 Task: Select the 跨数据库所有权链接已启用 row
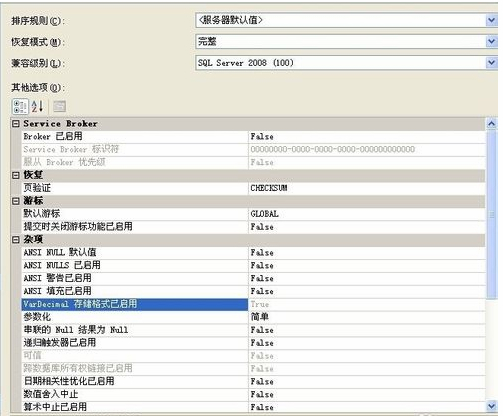pos(135,368)
